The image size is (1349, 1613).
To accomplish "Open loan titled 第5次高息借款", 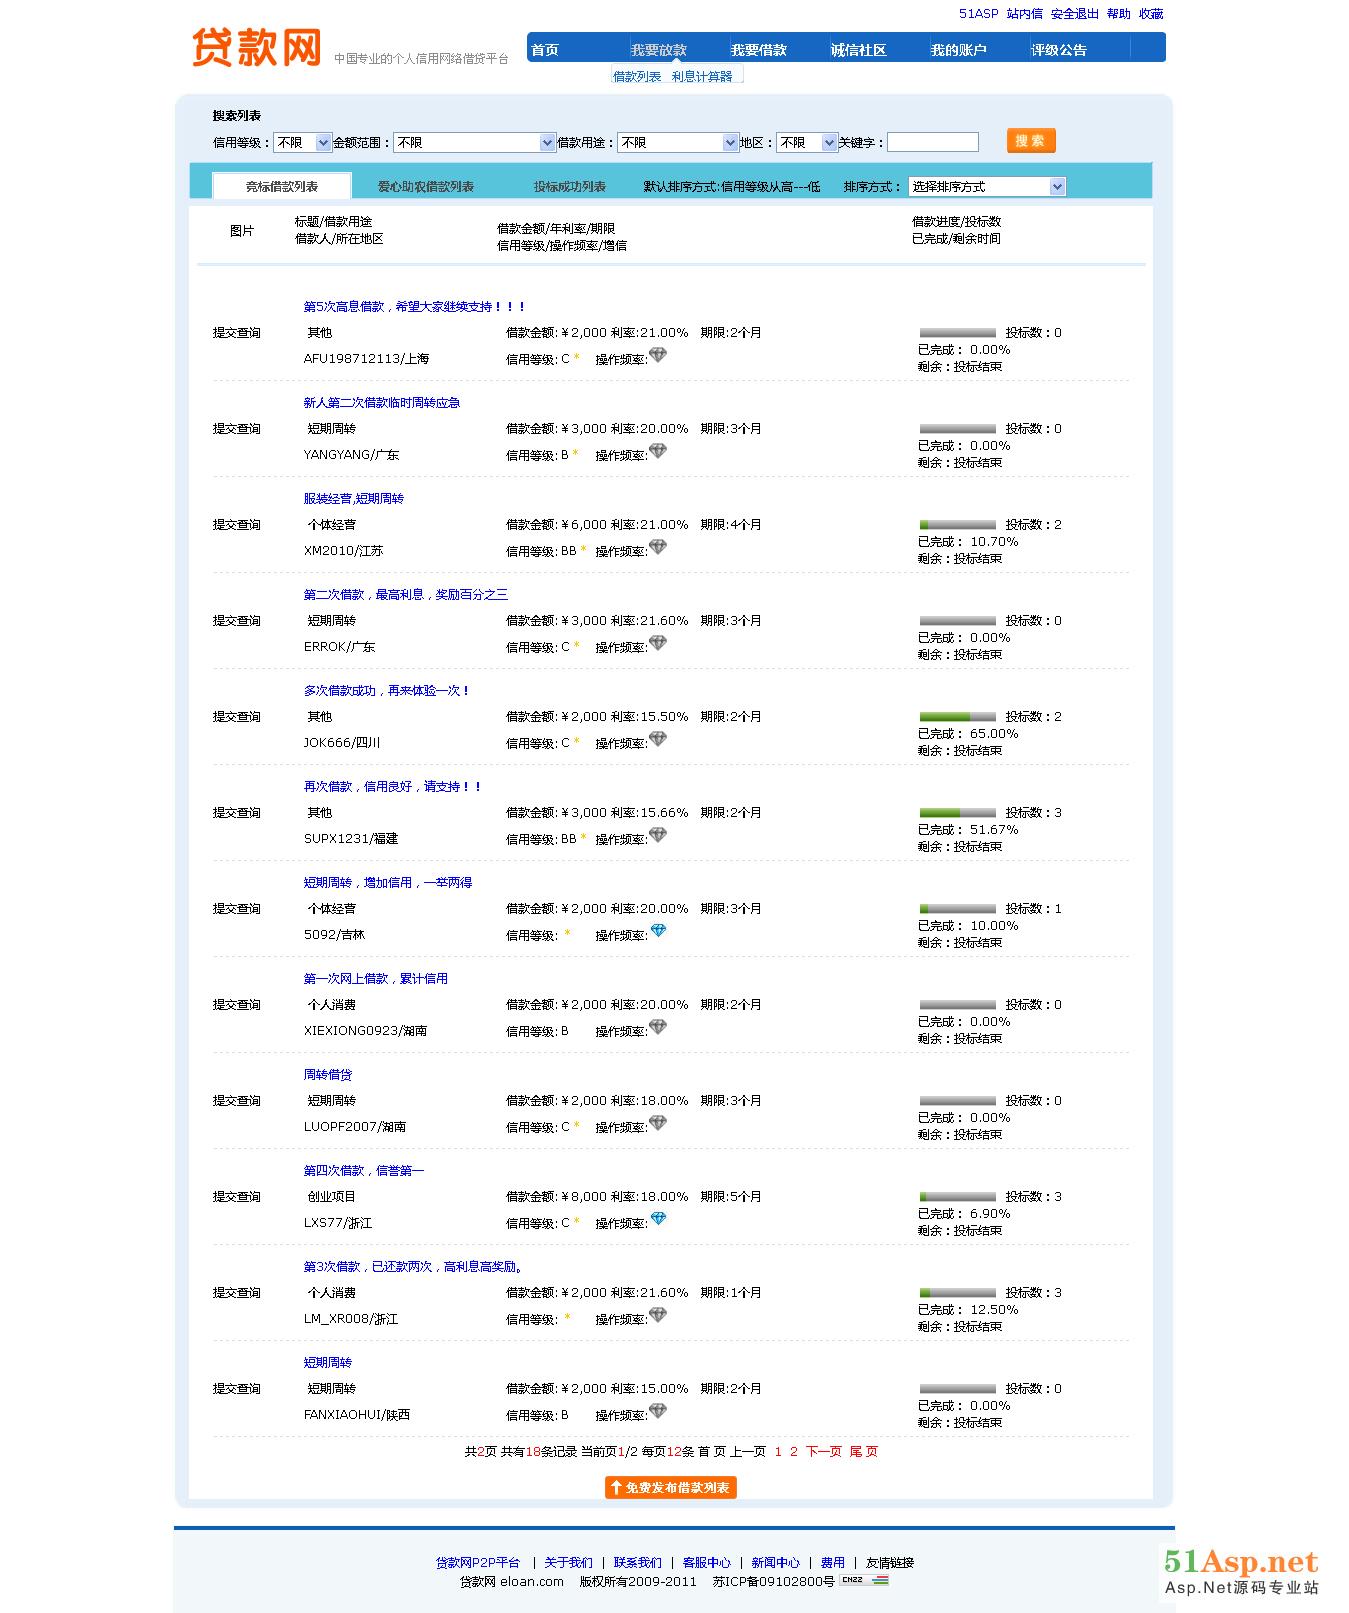I will [x=415, y=307].
